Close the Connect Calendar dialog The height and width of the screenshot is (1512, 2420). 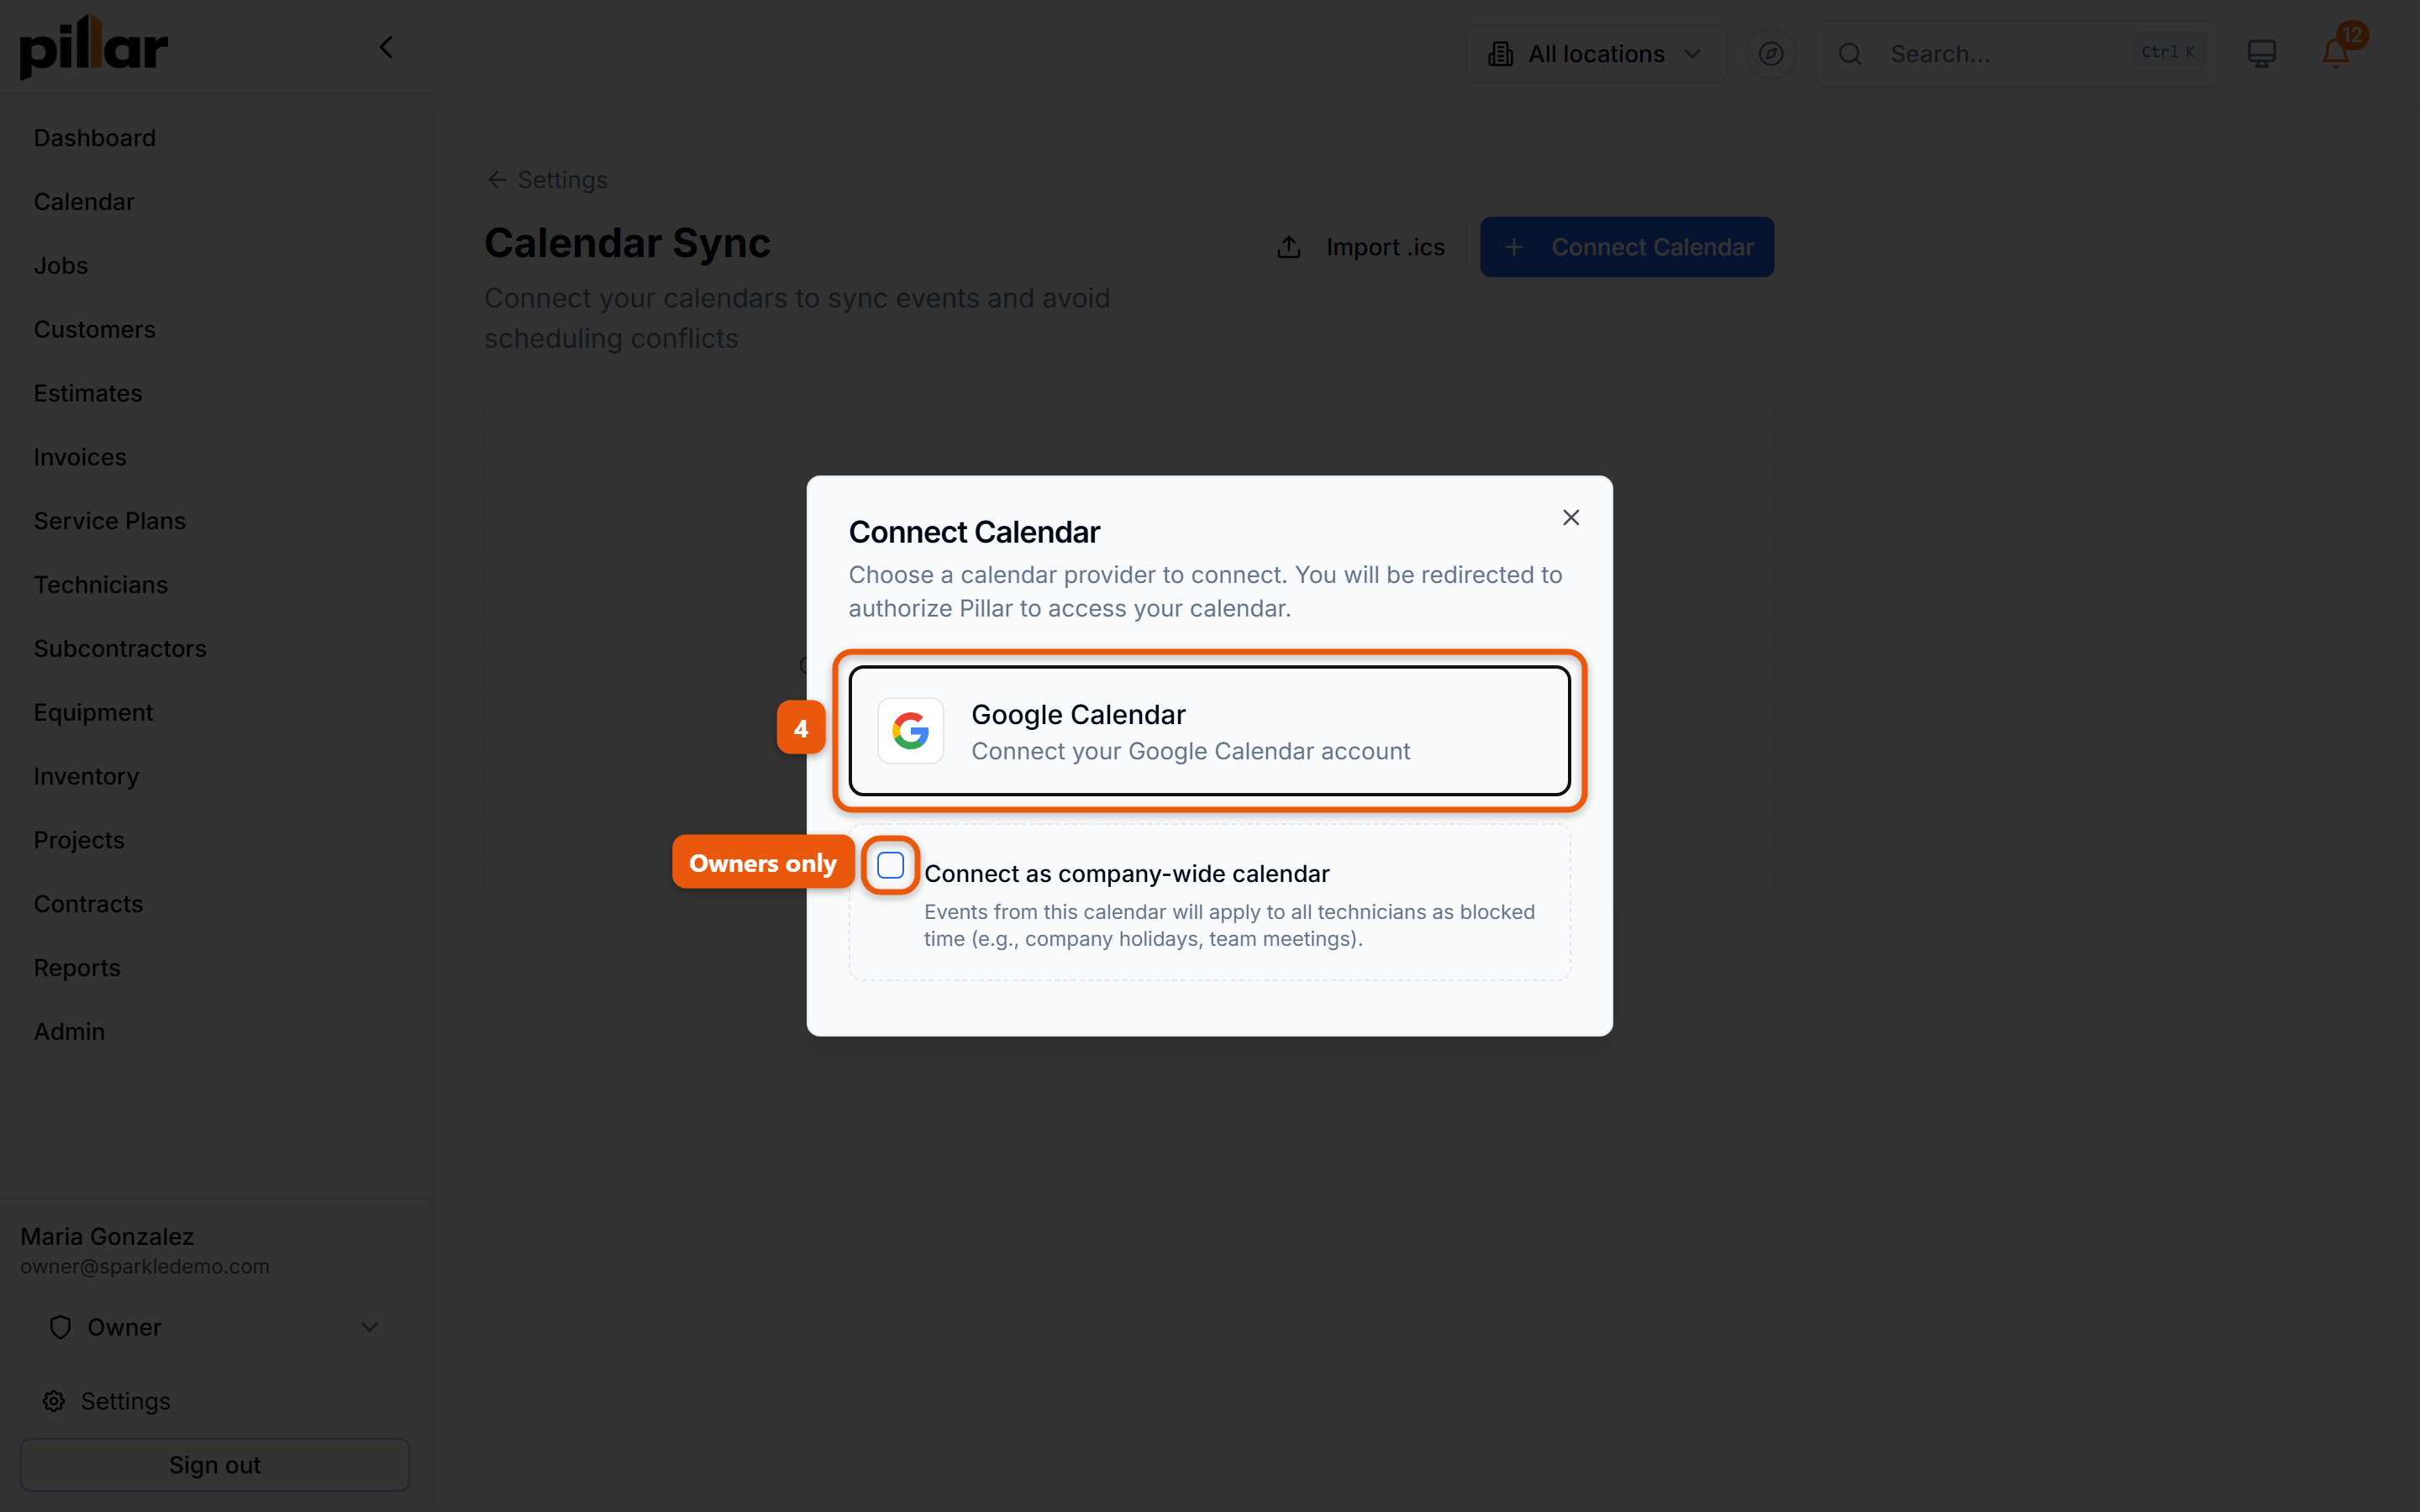click(1571, 517)
